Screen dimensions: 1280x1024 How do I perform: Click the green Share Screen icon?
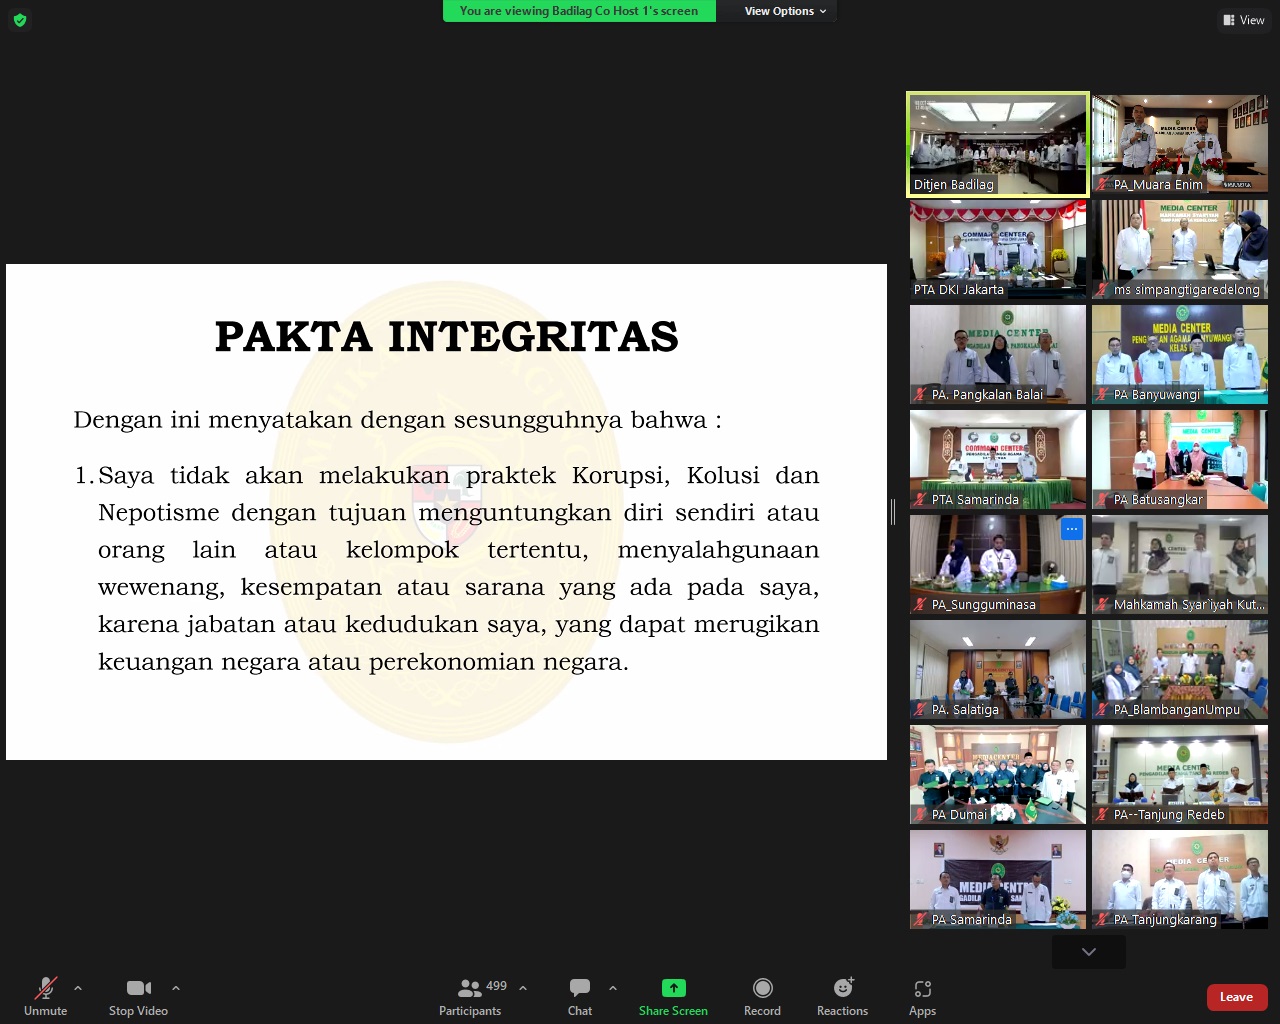pyautogui.click(x=673, y=989)
